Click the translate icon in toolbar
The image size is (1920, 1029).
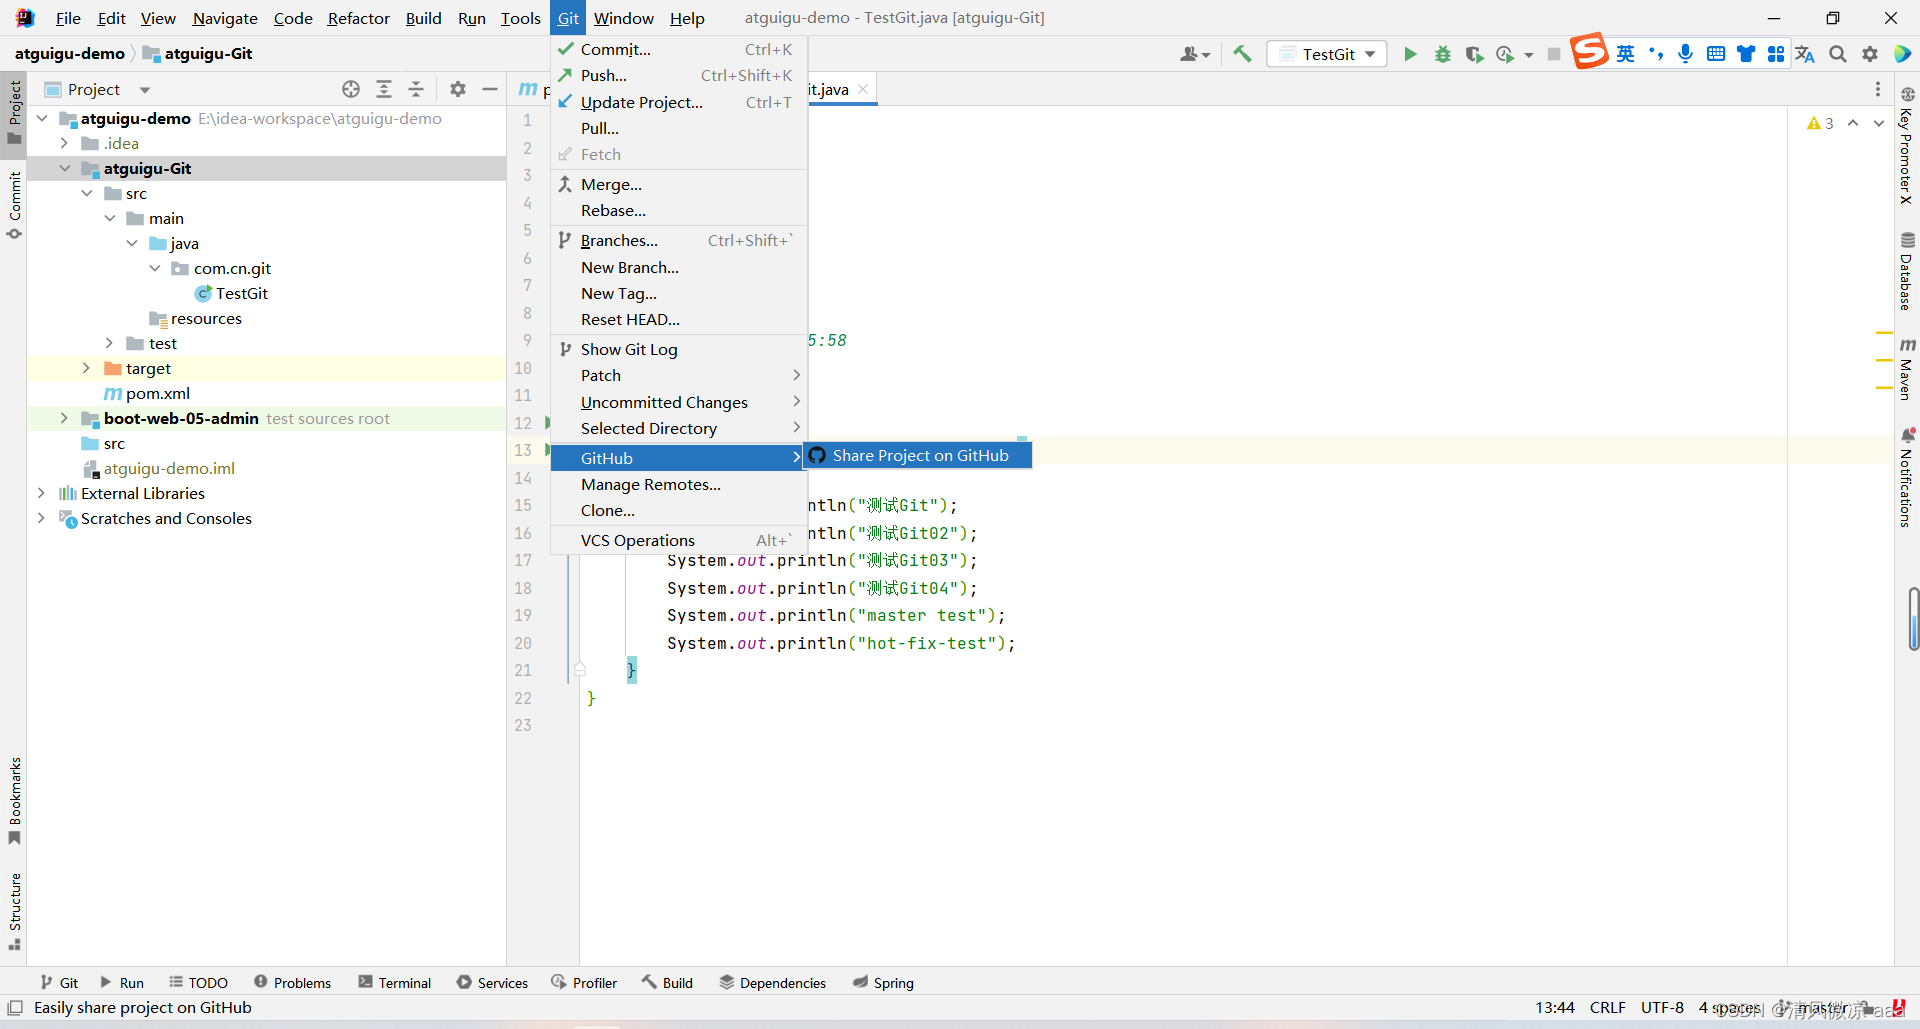coord(1805,54)
